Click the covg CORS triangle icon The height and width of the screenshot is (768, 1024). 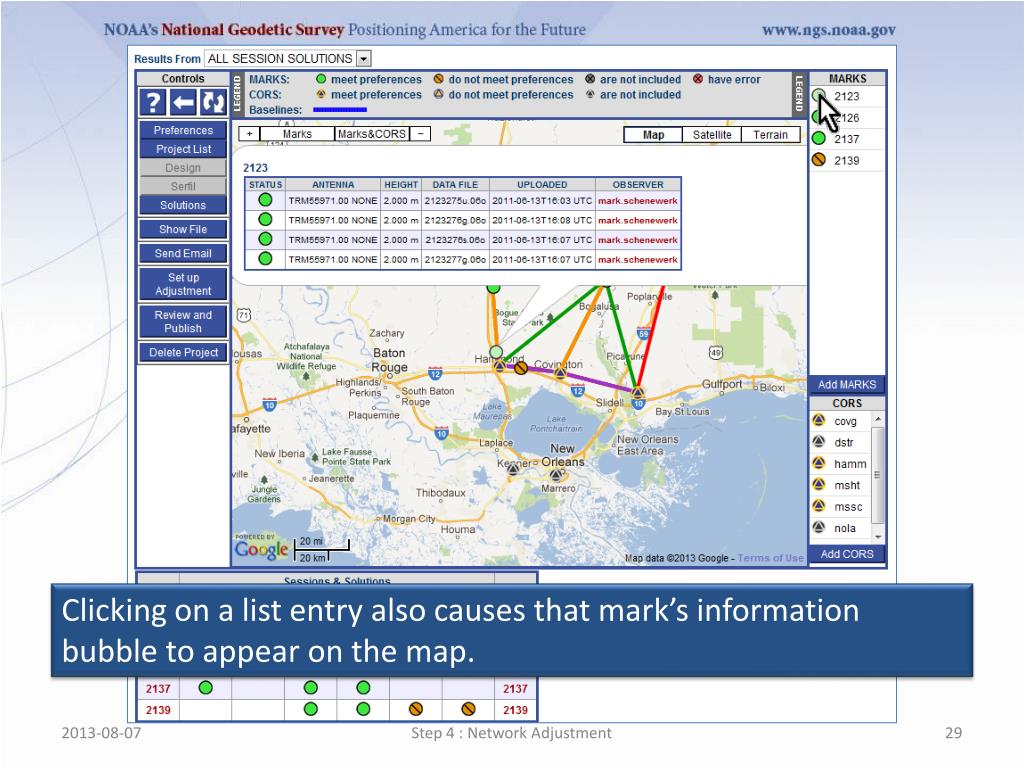point(819,421)
